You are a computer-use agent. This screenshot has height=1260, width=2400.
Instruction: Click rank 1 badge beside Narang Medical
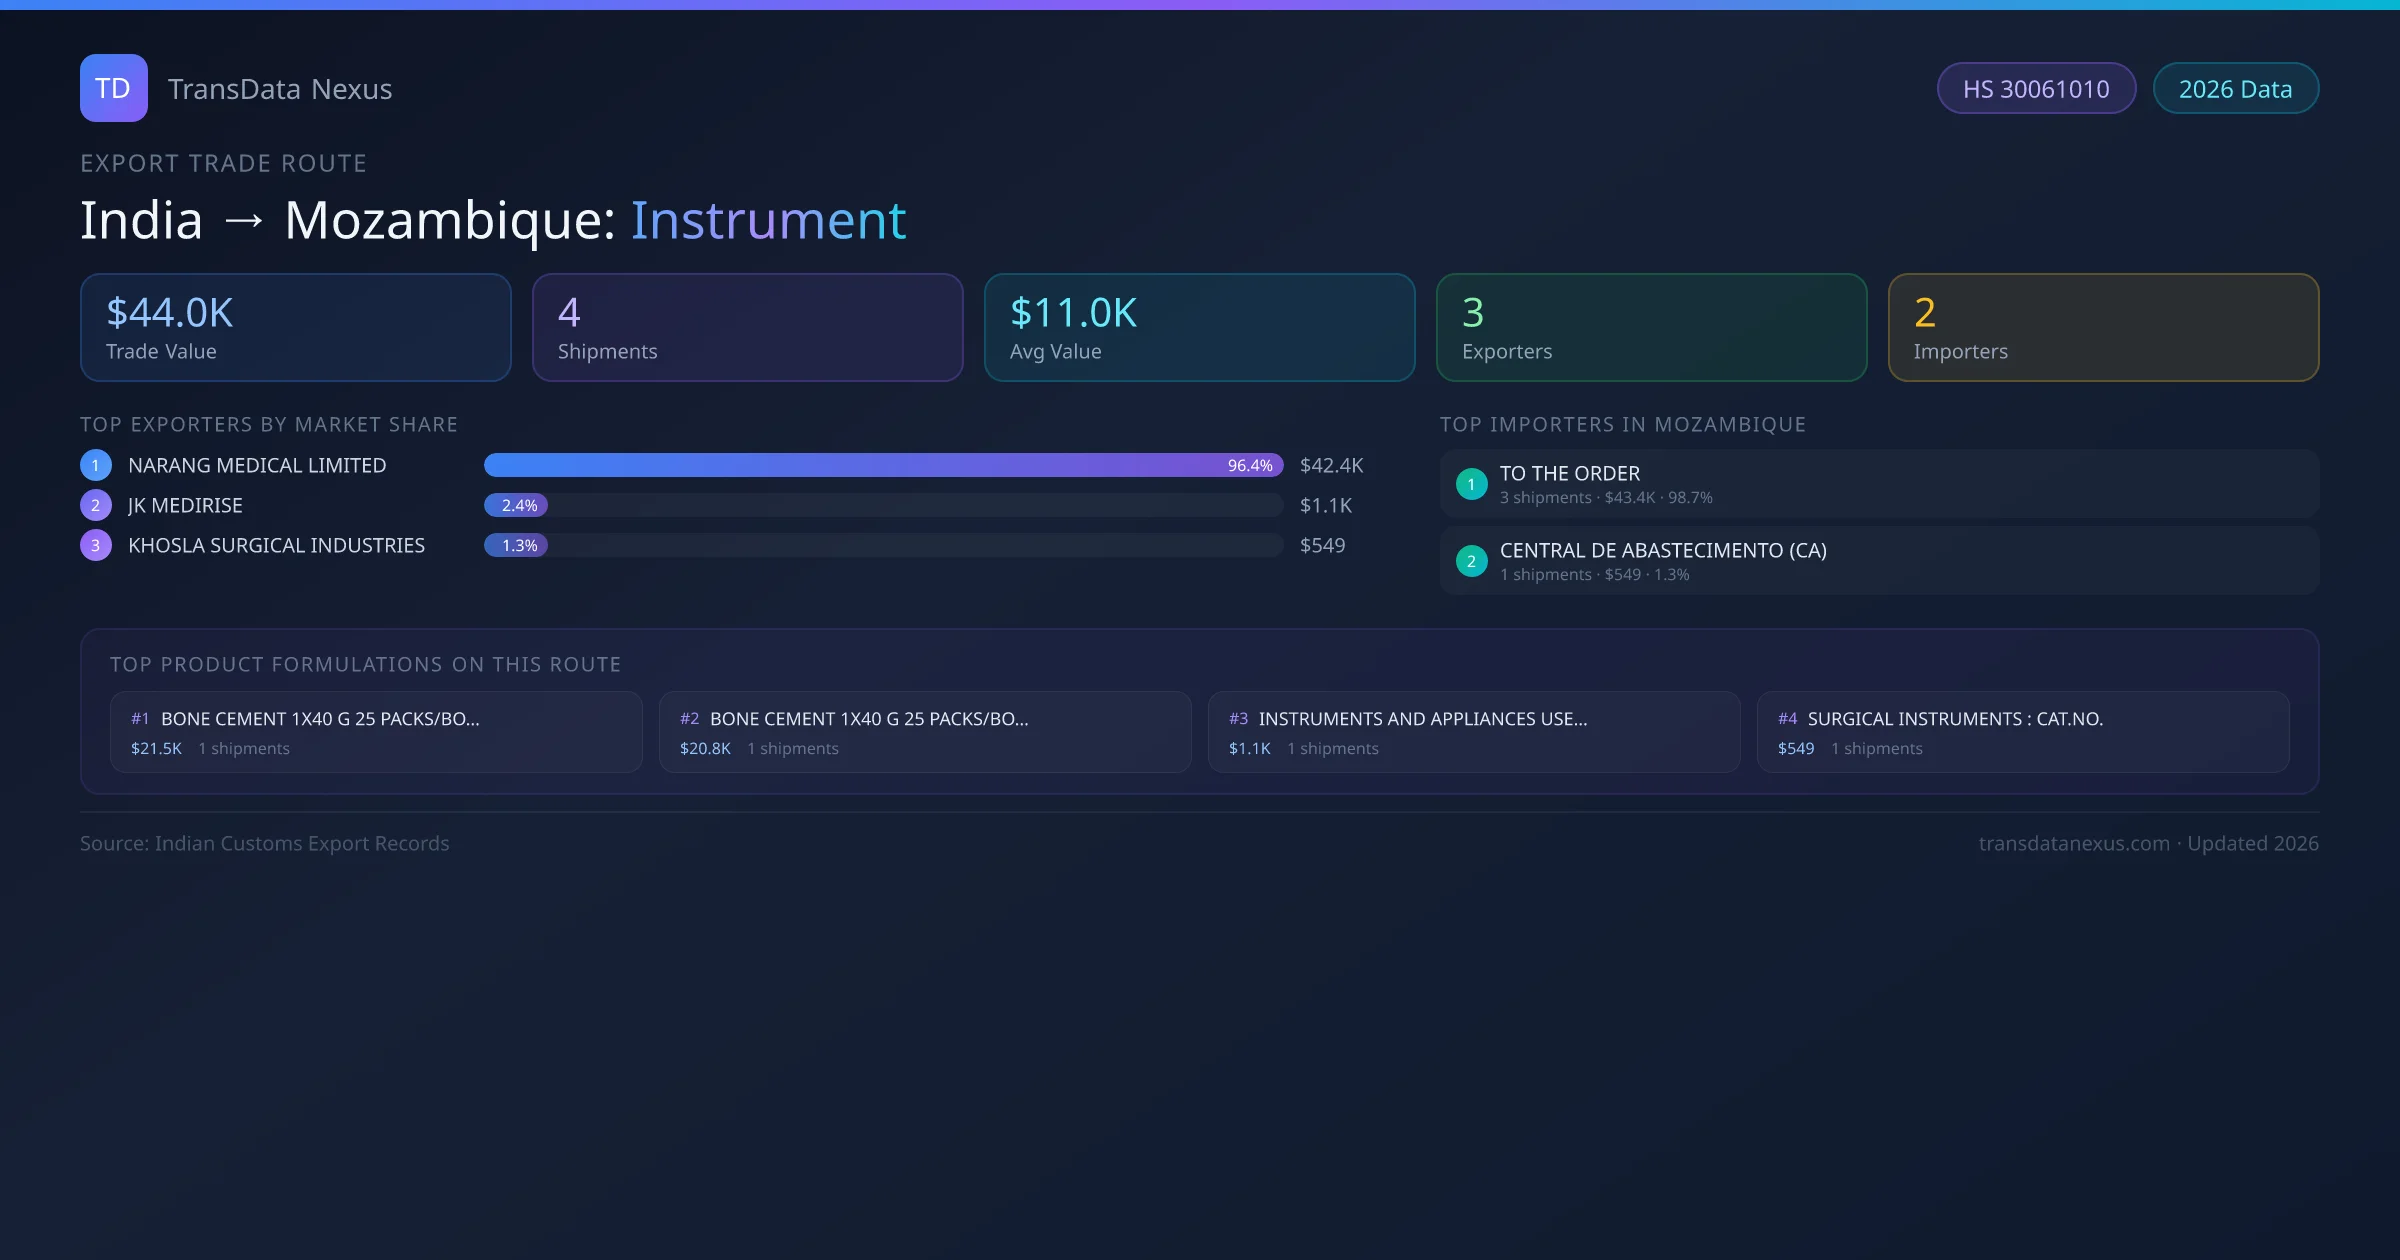click(x=96, y=465)
